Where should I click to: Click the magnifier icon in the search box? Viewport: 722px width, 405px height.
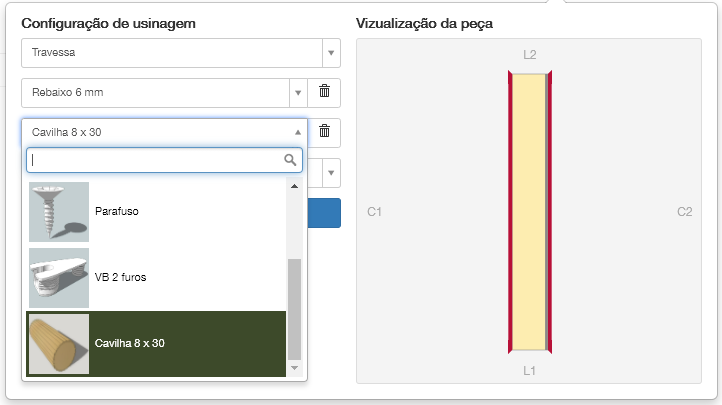291,160
